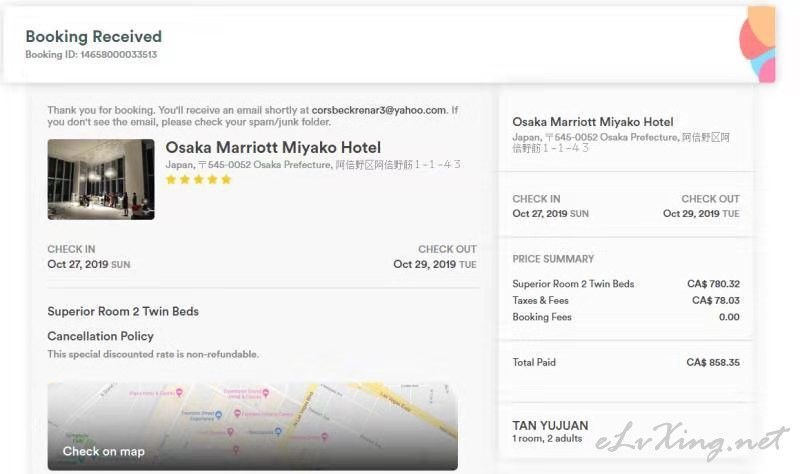The image size is (800, 474).
Task: Click the five-star rating under hotel name
Action: click(x=199, y=180)
